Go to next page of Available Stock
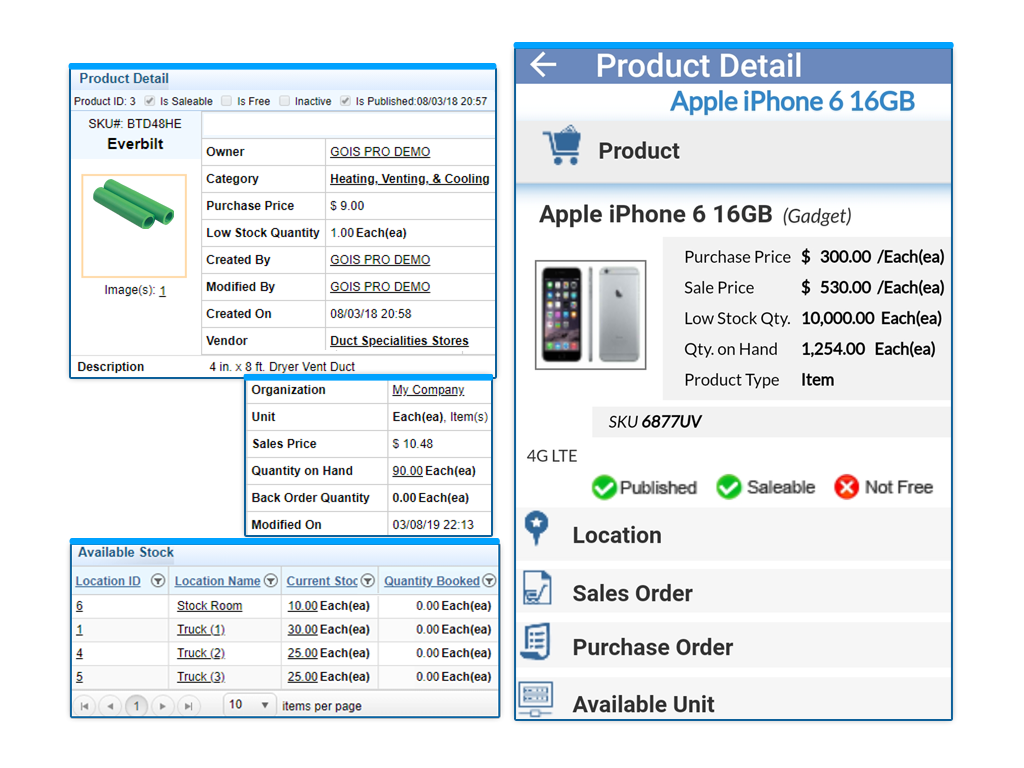1024x768 pixels. [x=163, y=706]
